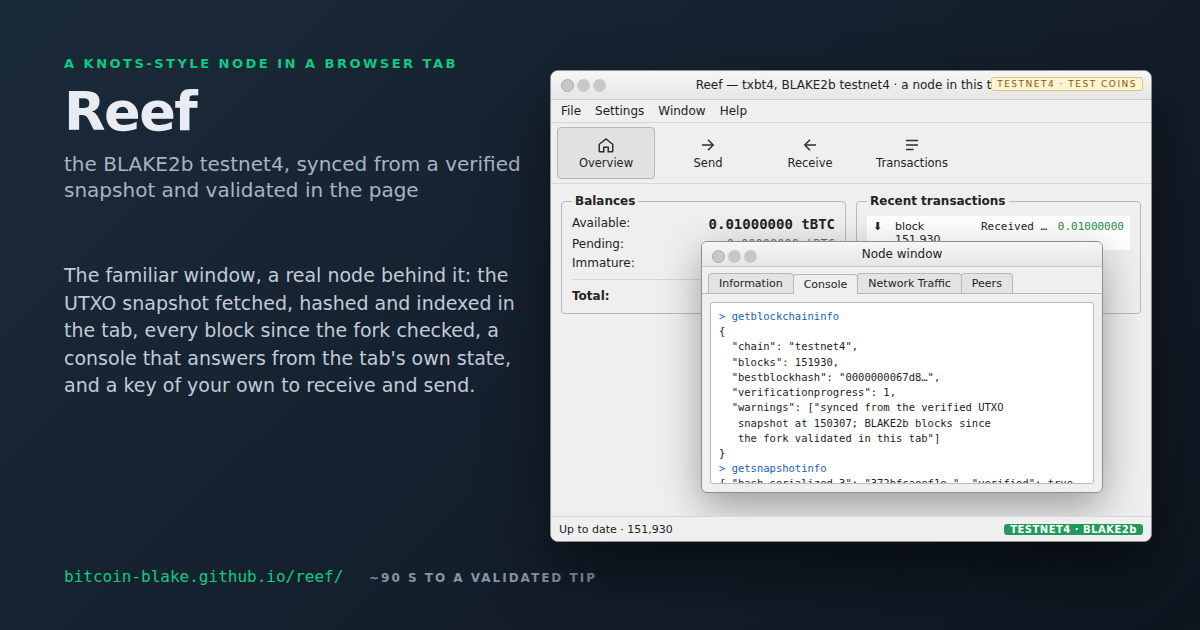The image size is (1200, 630).
Task: Click 'Received …' in the recent transaction row
Action: pos(1014,226)
